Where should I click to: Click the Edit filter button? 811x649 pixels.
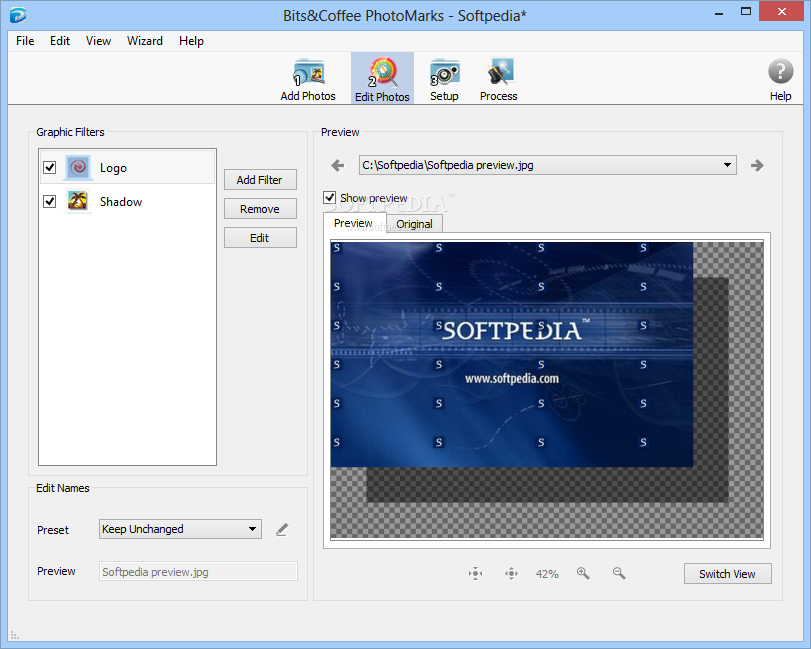point(260,238)
